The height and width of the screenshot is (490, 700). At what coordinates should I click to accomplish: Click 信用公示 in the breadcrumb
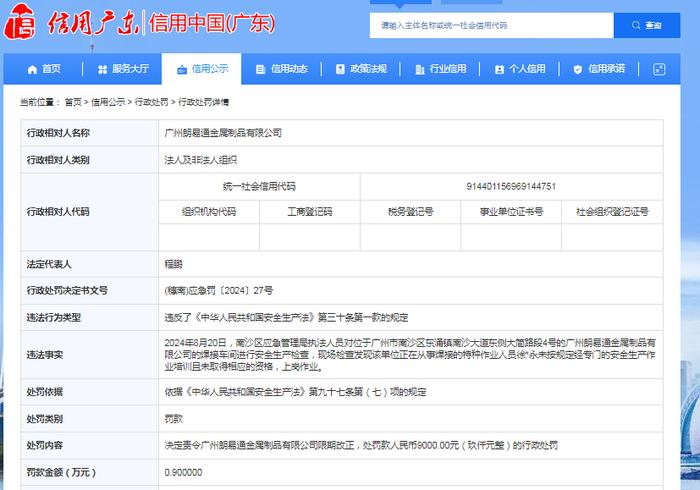[108, 102]
